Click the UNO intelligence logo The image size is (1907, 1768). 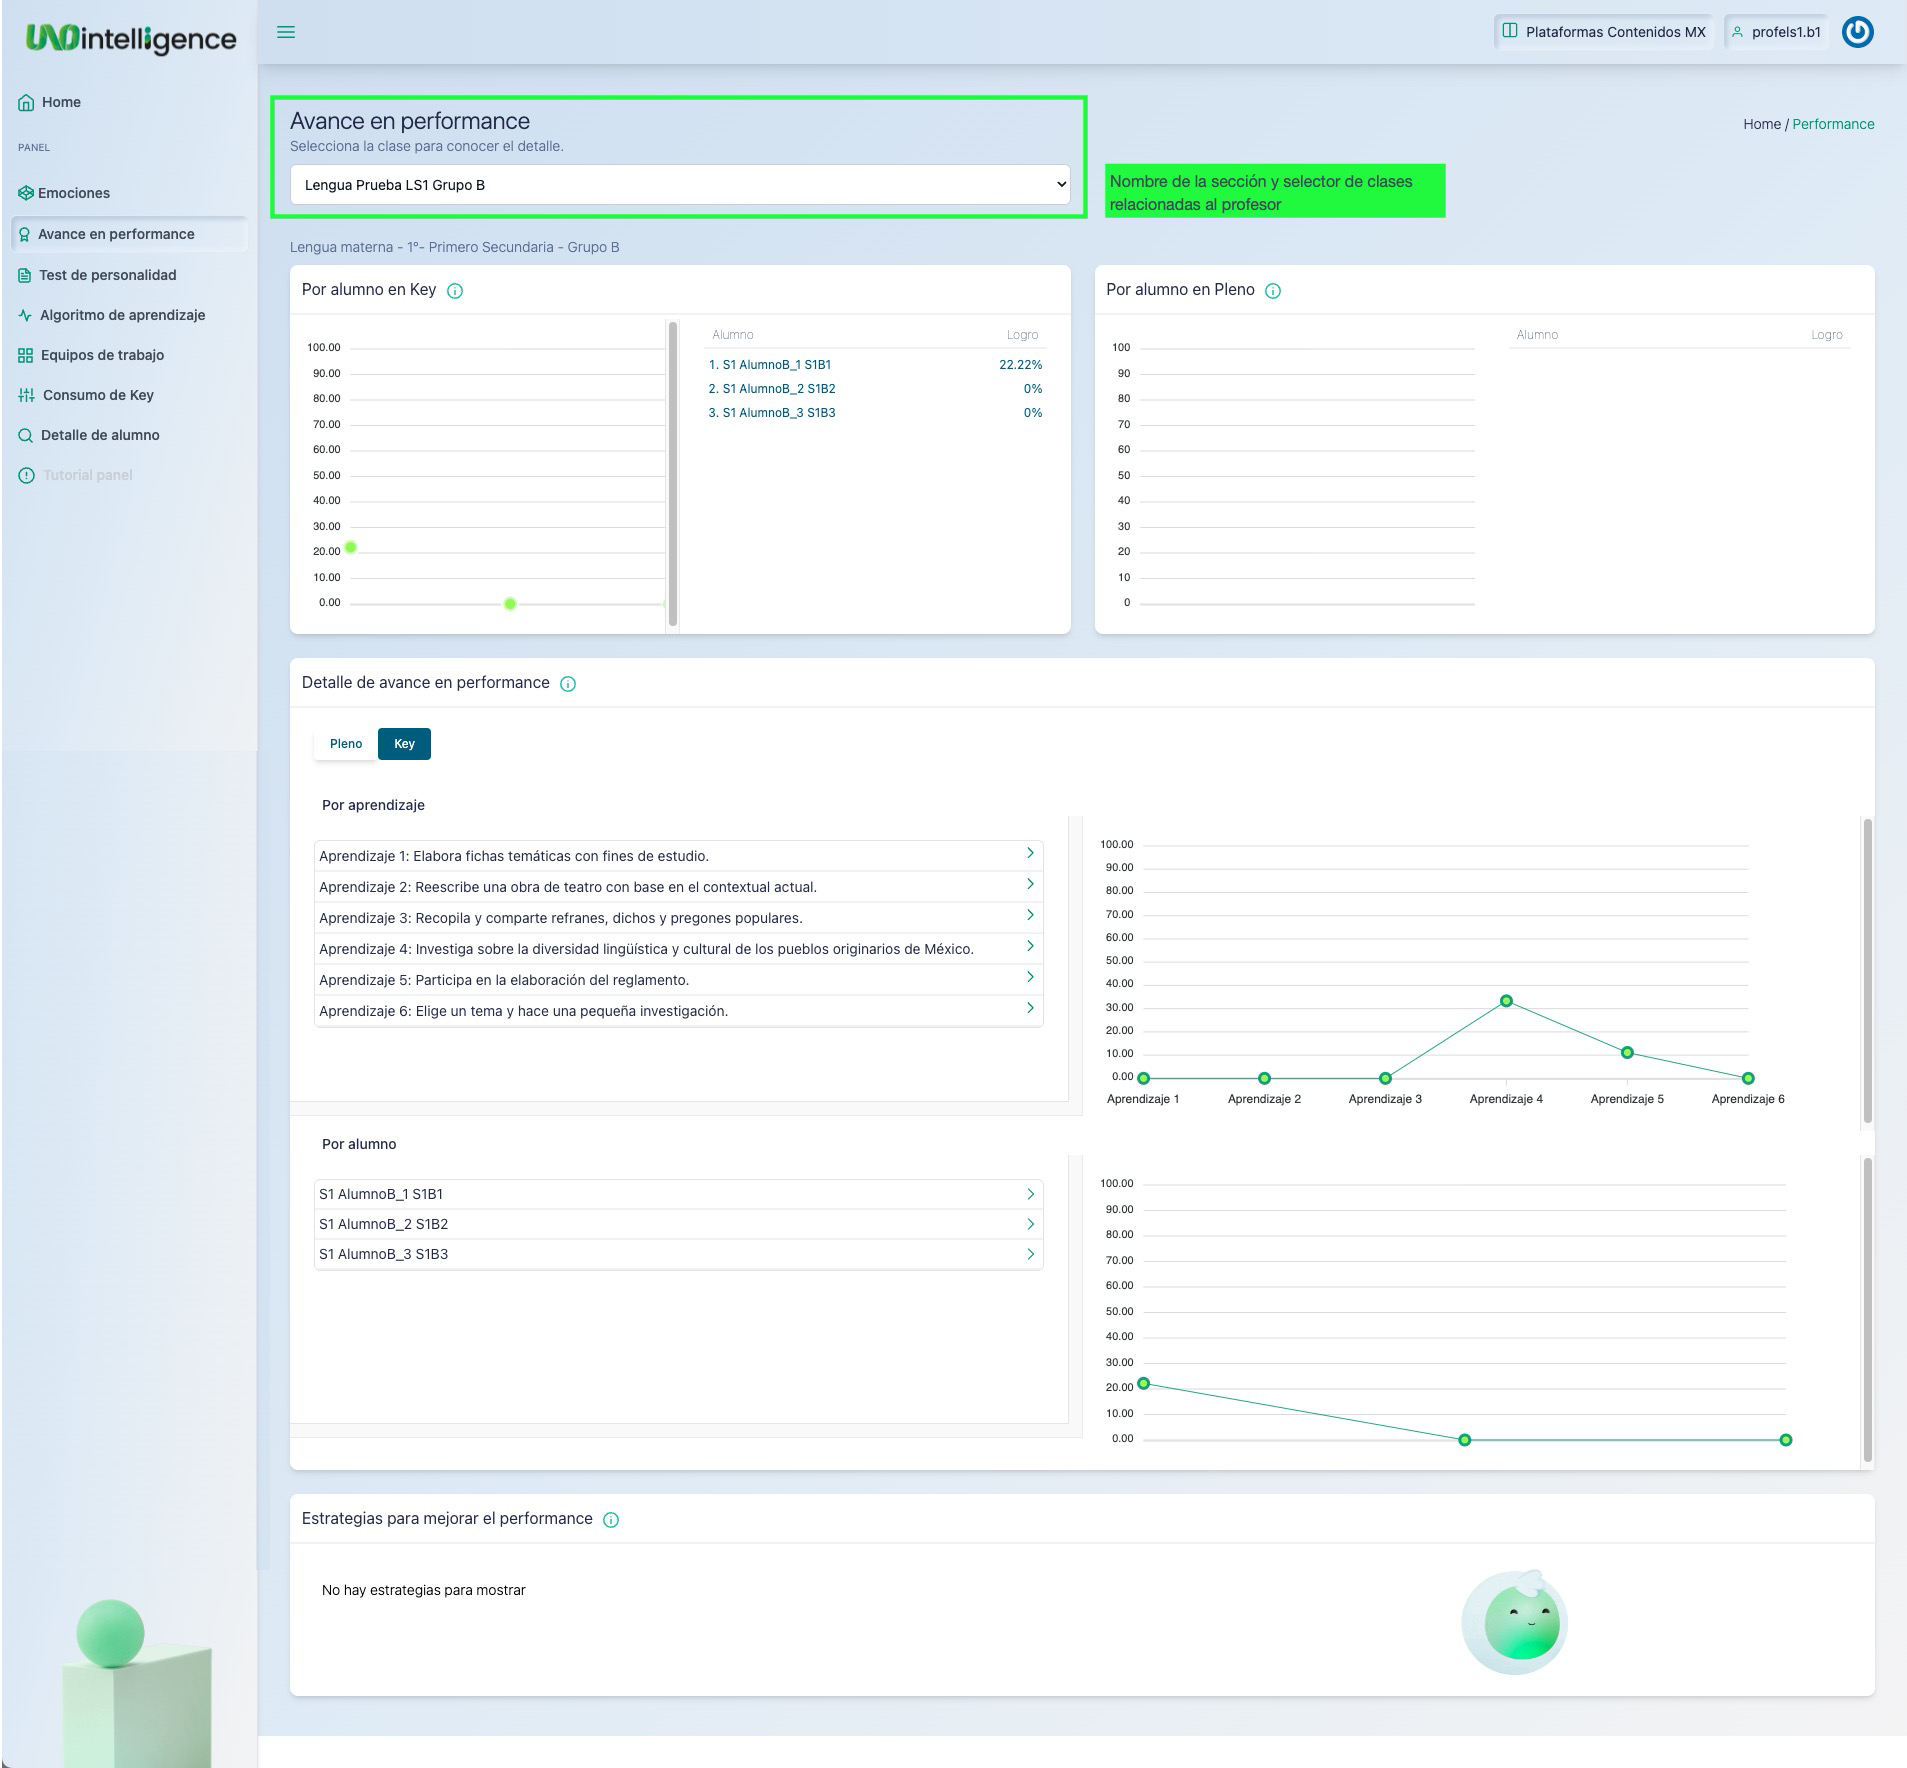(x=131, y=39)
